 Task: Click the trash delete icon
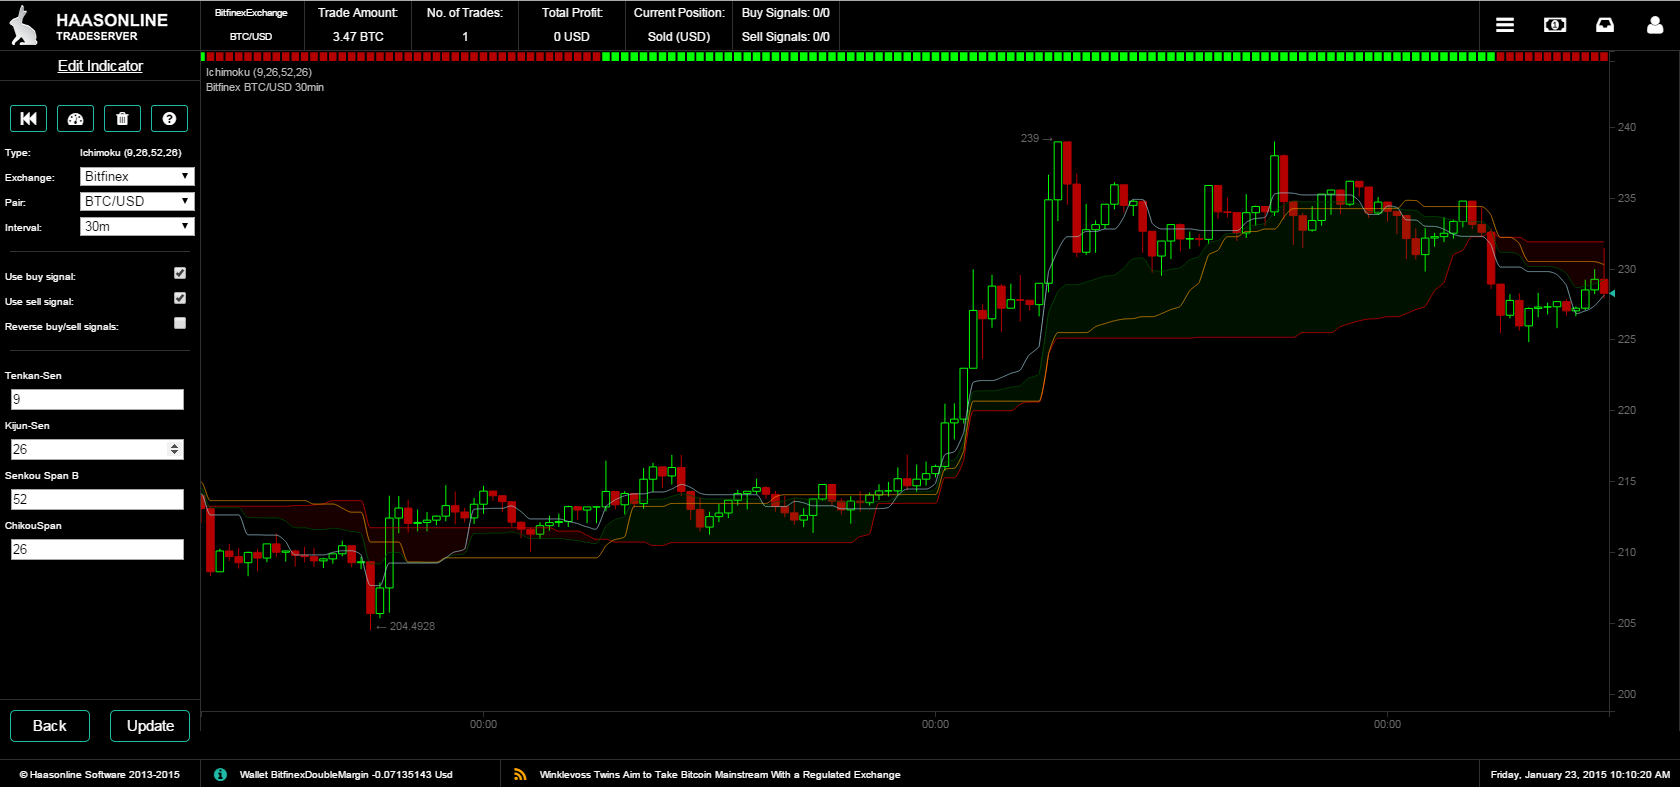[x=122, y=119]
